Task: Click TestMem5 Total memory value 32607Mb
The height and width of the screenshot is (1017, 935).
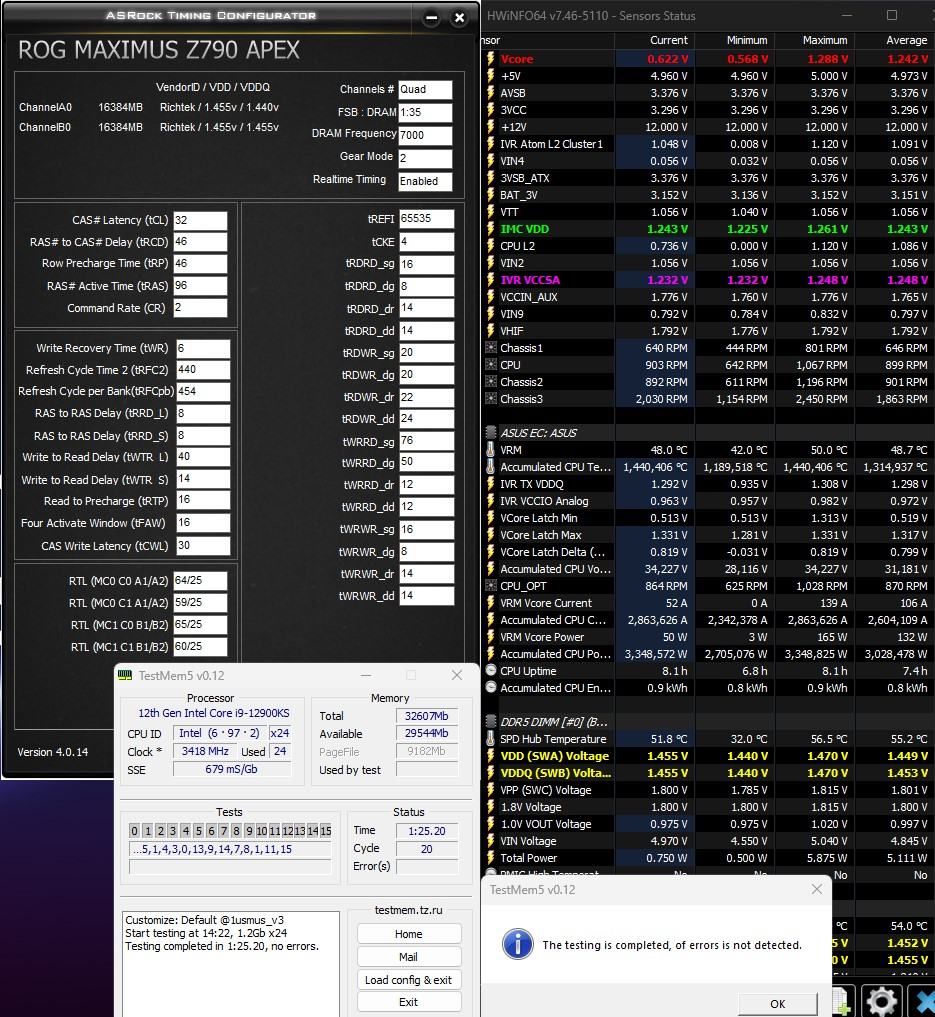Action: click(x=427, y=716)
